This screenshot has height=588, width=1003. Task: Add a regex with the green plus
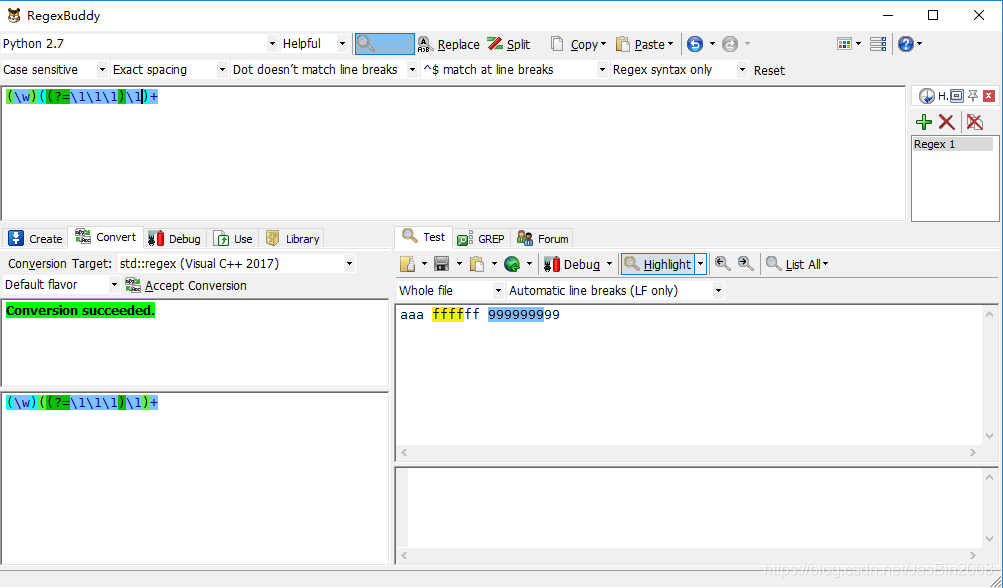click(x=924, y=122)
